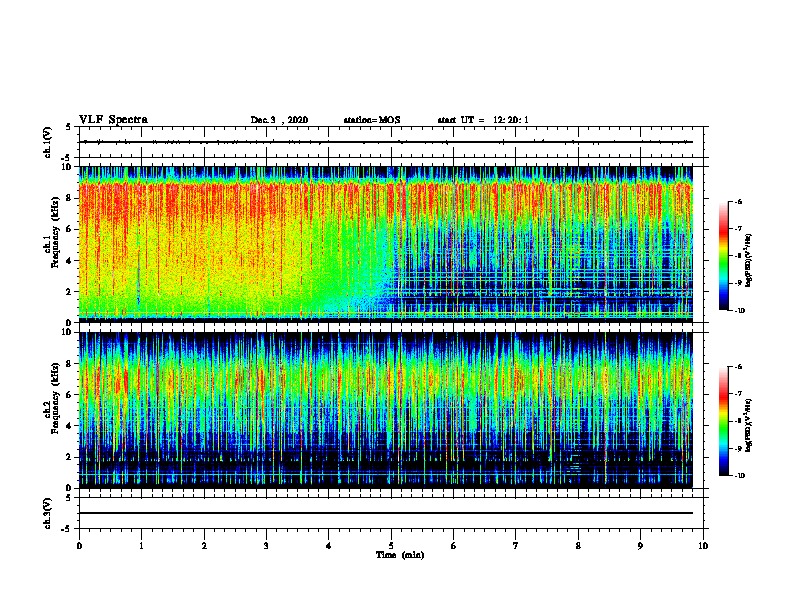Viewport: 792px width, 612px height.
Task: Click the "start UT = 12:20:1" text
Action: [x=483, y=120]
